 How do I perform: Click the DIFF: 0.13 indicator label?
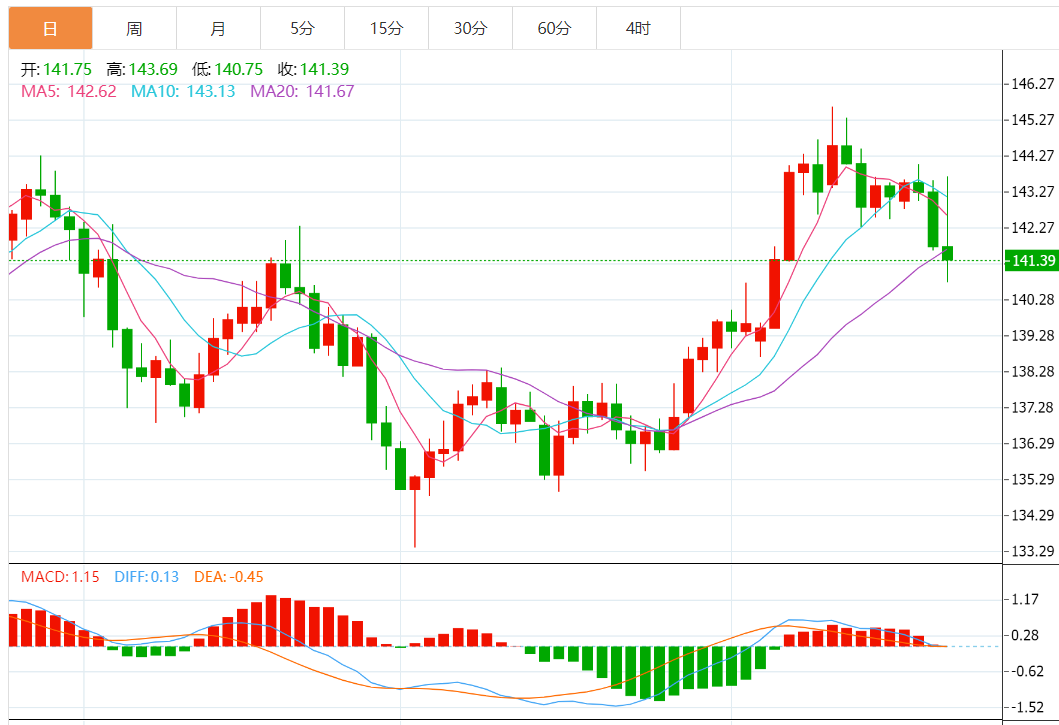coord(147,577)
